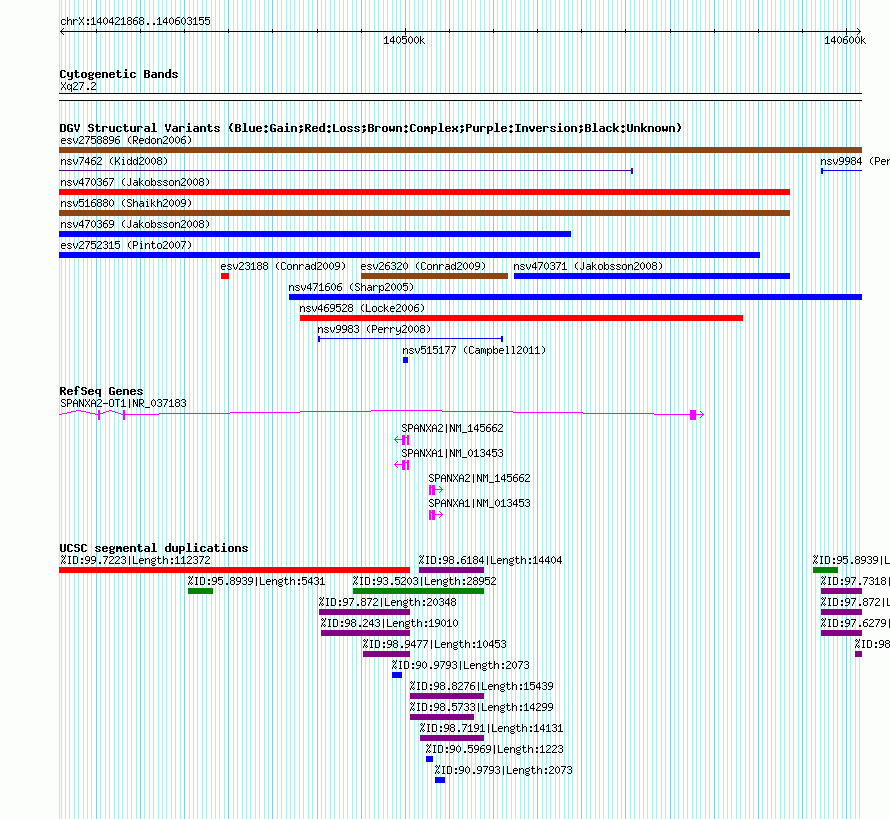This screenshot has height=819, width=890.
Task: Select duplication %ID:98.8276|Length:15439 label
Action: [x=481, y=686]
